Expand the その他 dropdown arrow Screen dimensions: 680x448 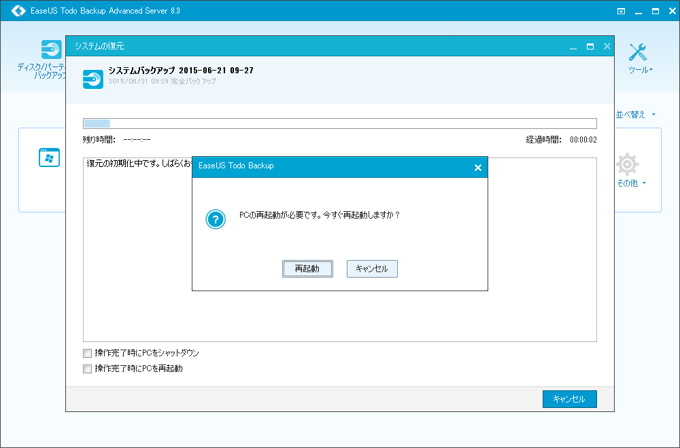(x=644, y=183)
